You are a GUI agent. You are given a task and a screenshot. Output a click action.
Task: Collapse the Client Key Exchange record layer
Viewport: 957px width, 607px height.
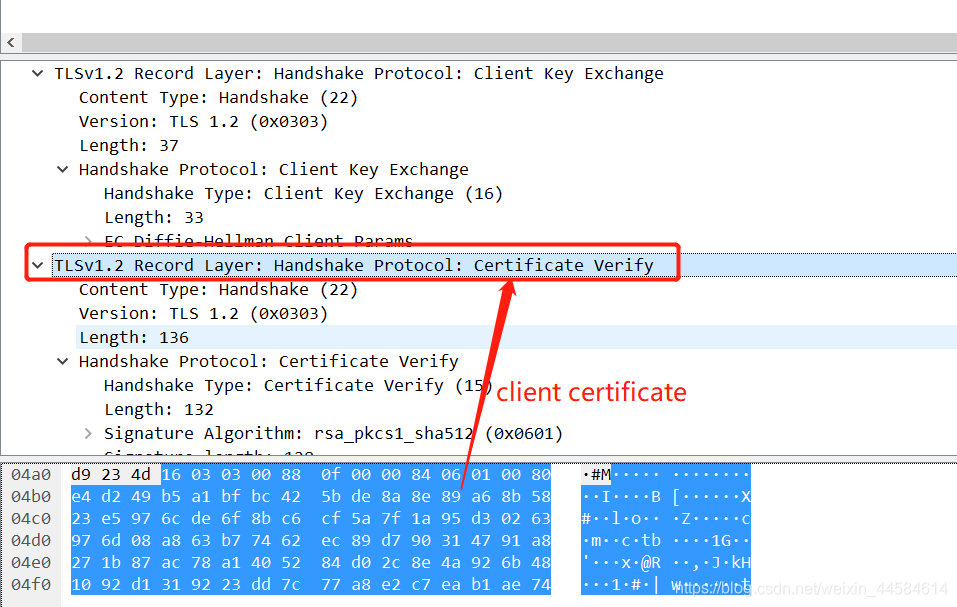38,74
